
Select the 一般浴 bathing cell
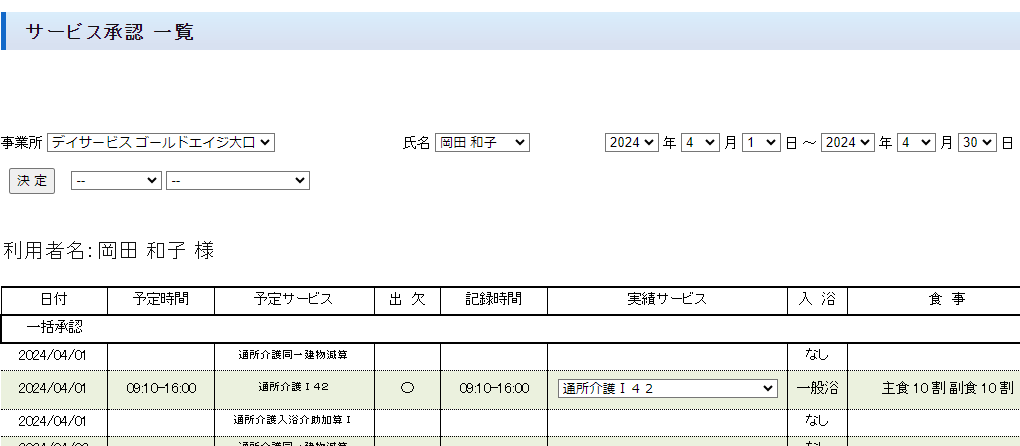pyautogui.click(x=816, y=388)
